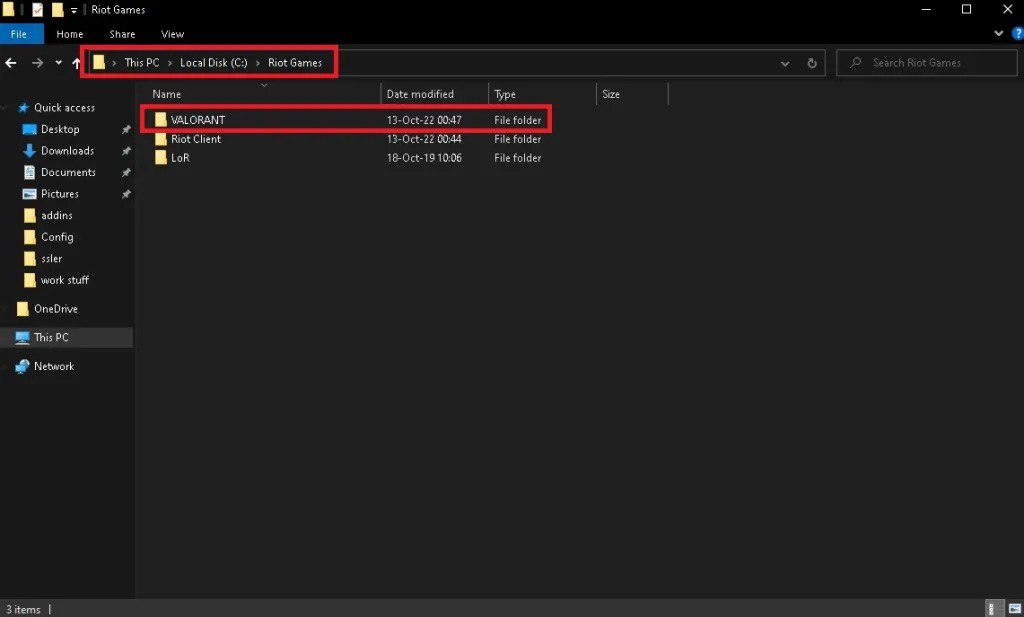Go back with the Back arrow
Image resolution: width=1024 pixels, height=617 pixels.
[x=11, y=63]
